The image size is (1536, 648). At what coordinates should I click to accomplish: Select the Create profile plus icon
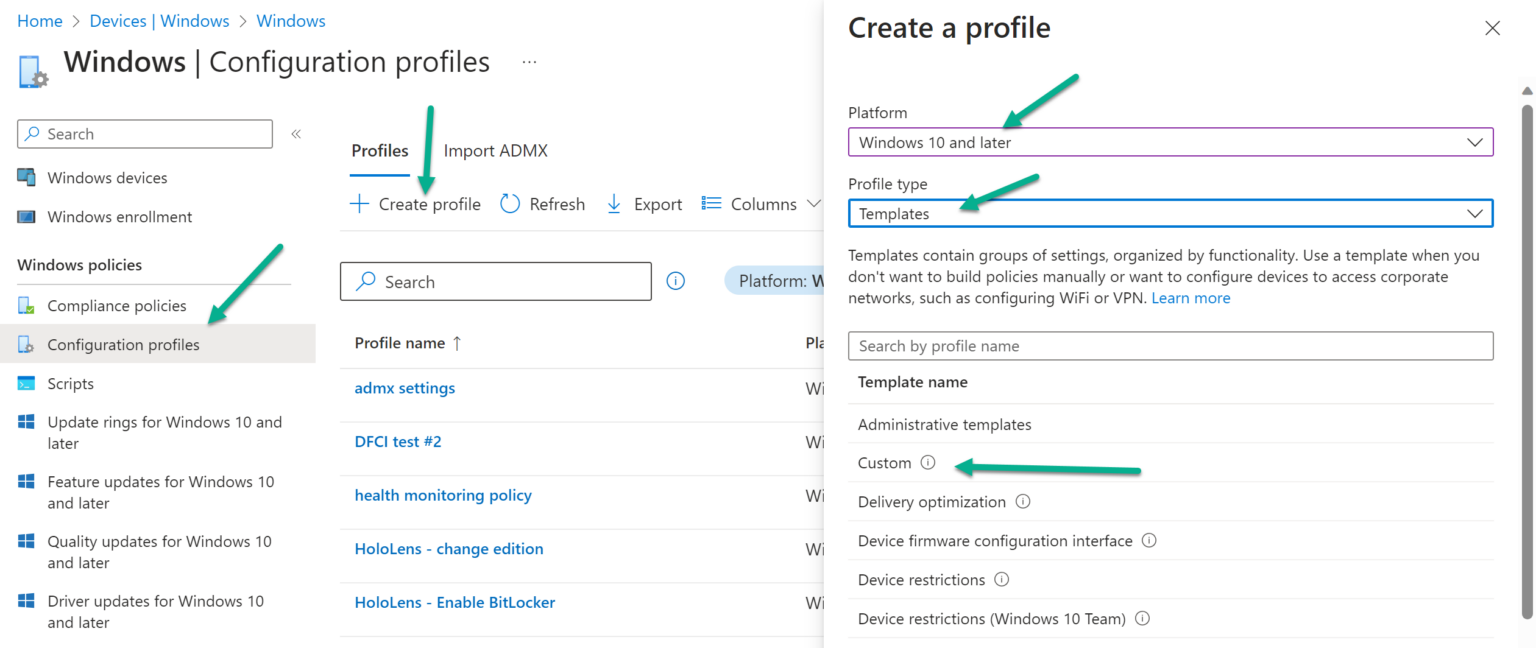click(x=358, y=203)
